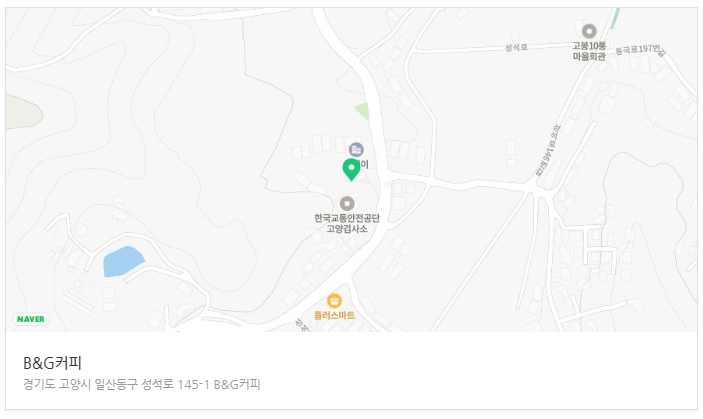703x419 pixels.
Task: Click the 고봉10통 마을회관 gray marker icon
Action: tap(589, 31)
